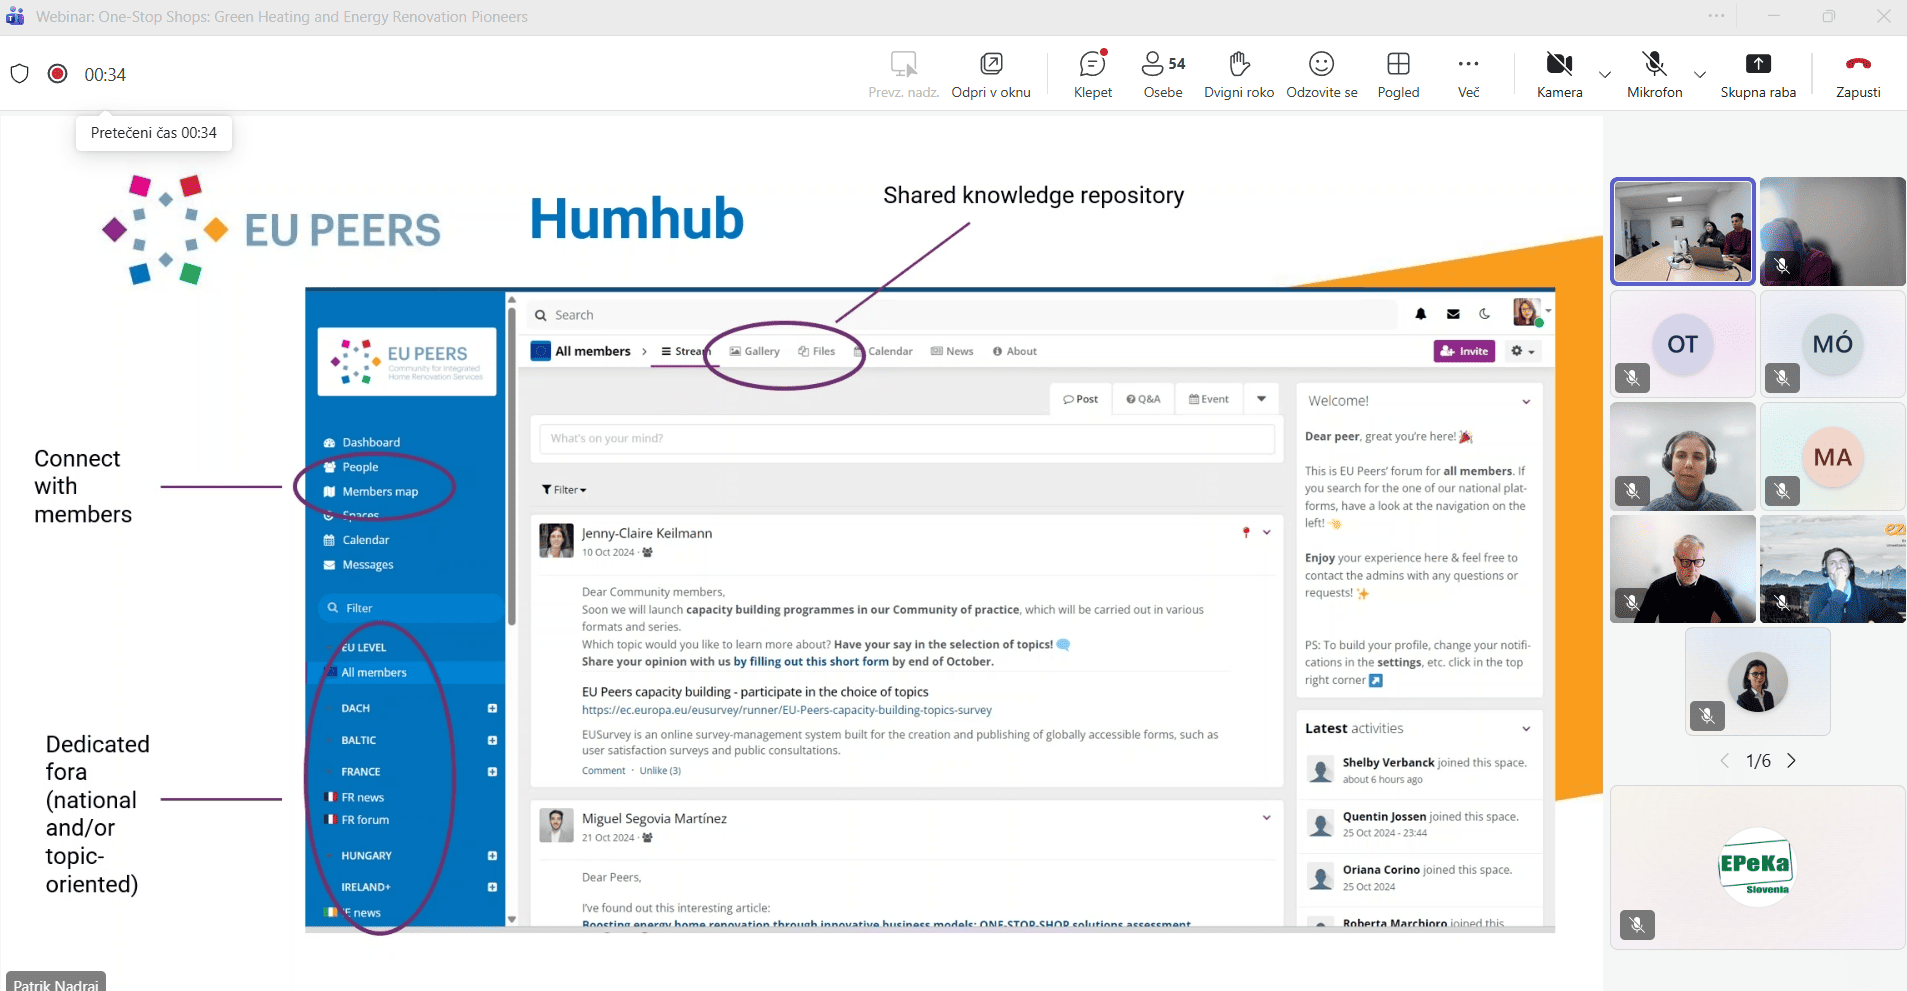The height and width of the screenshot is (991, 1907).
Task: Open Odzovite se reactions
Action: 1321,75
